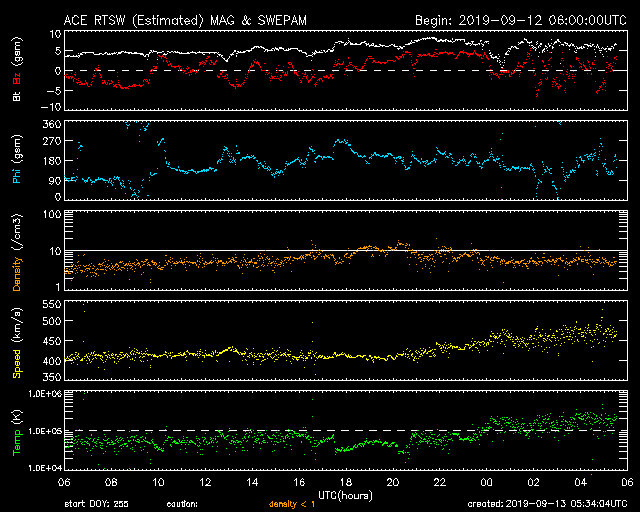Click the ACE RTSW MAG & SWEPAM title

[x=185, y=20]
